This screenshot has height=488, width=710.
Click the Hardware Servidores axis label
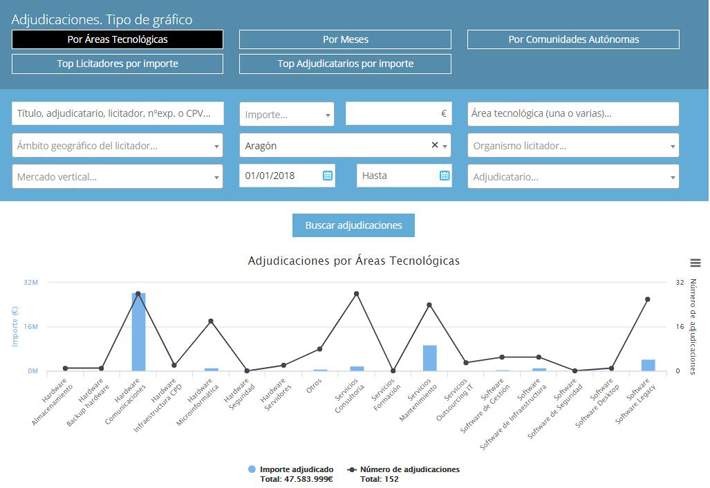pos(275,394)
